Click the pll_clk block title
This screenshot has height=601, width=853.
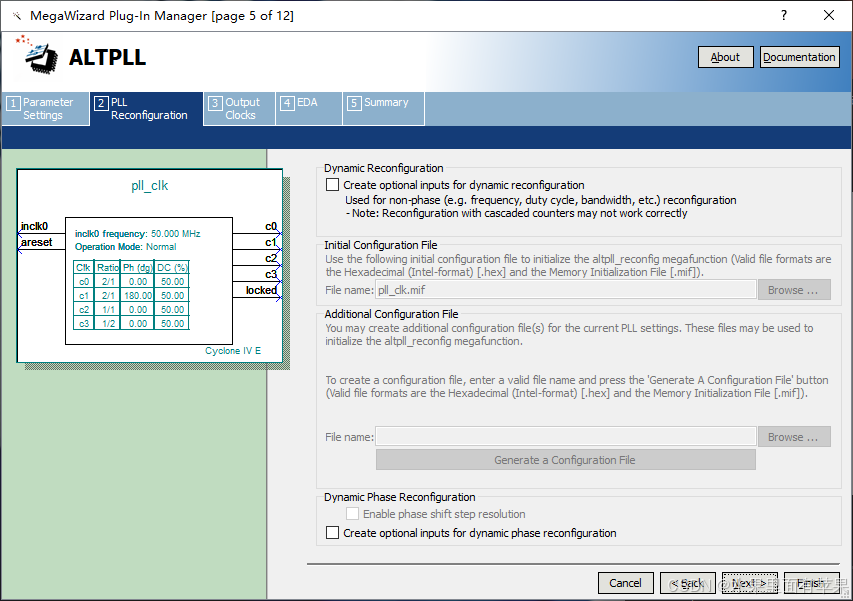pyautogui.click(x=150, y=185)
